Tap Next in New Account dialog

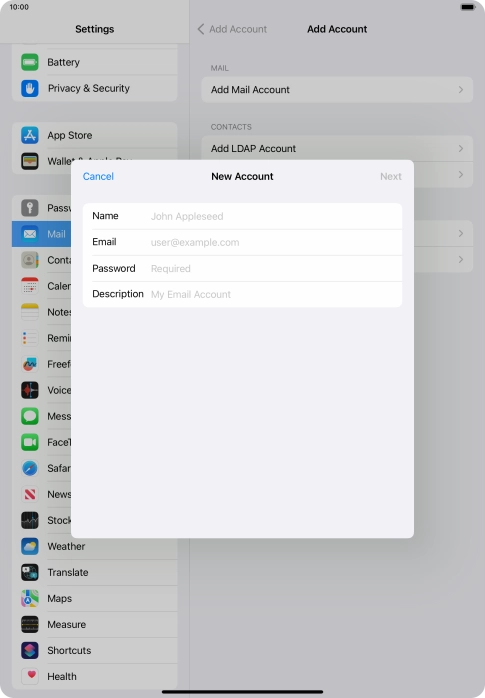click(x=391, y=176)
